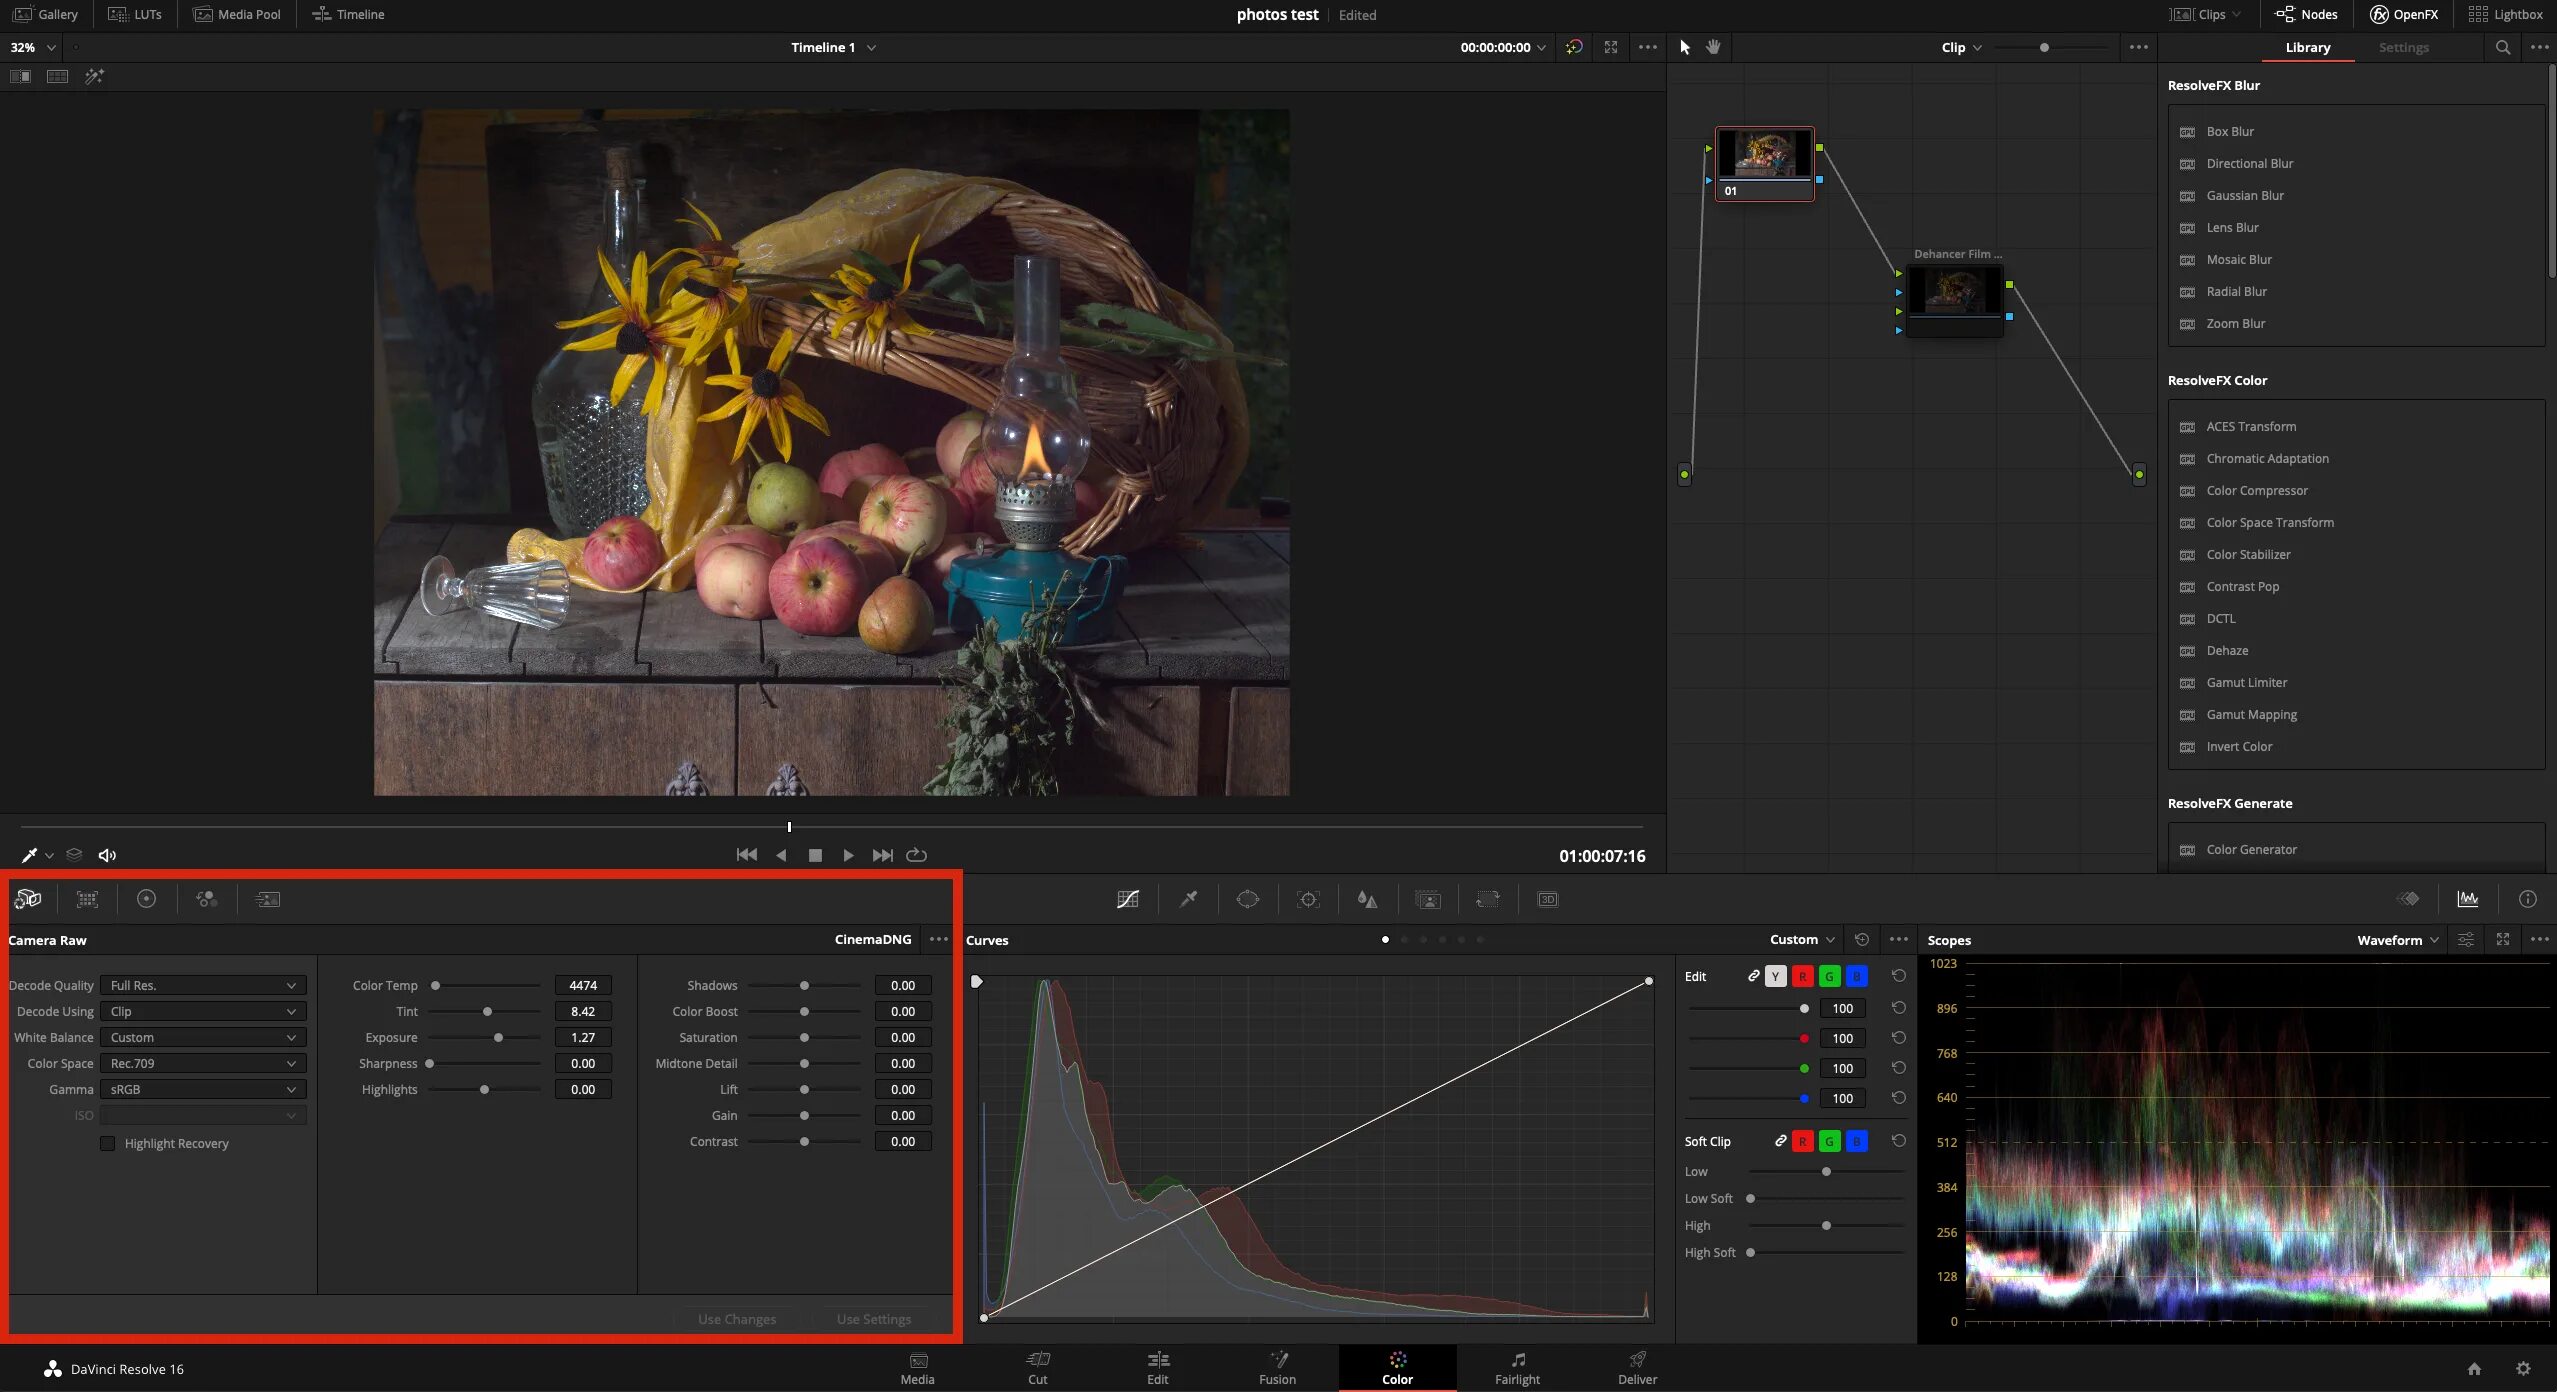The height and width of the screenshot is (1392, 2557).
Task: Click the Exposure slider handle
Action: point(498,1037)
